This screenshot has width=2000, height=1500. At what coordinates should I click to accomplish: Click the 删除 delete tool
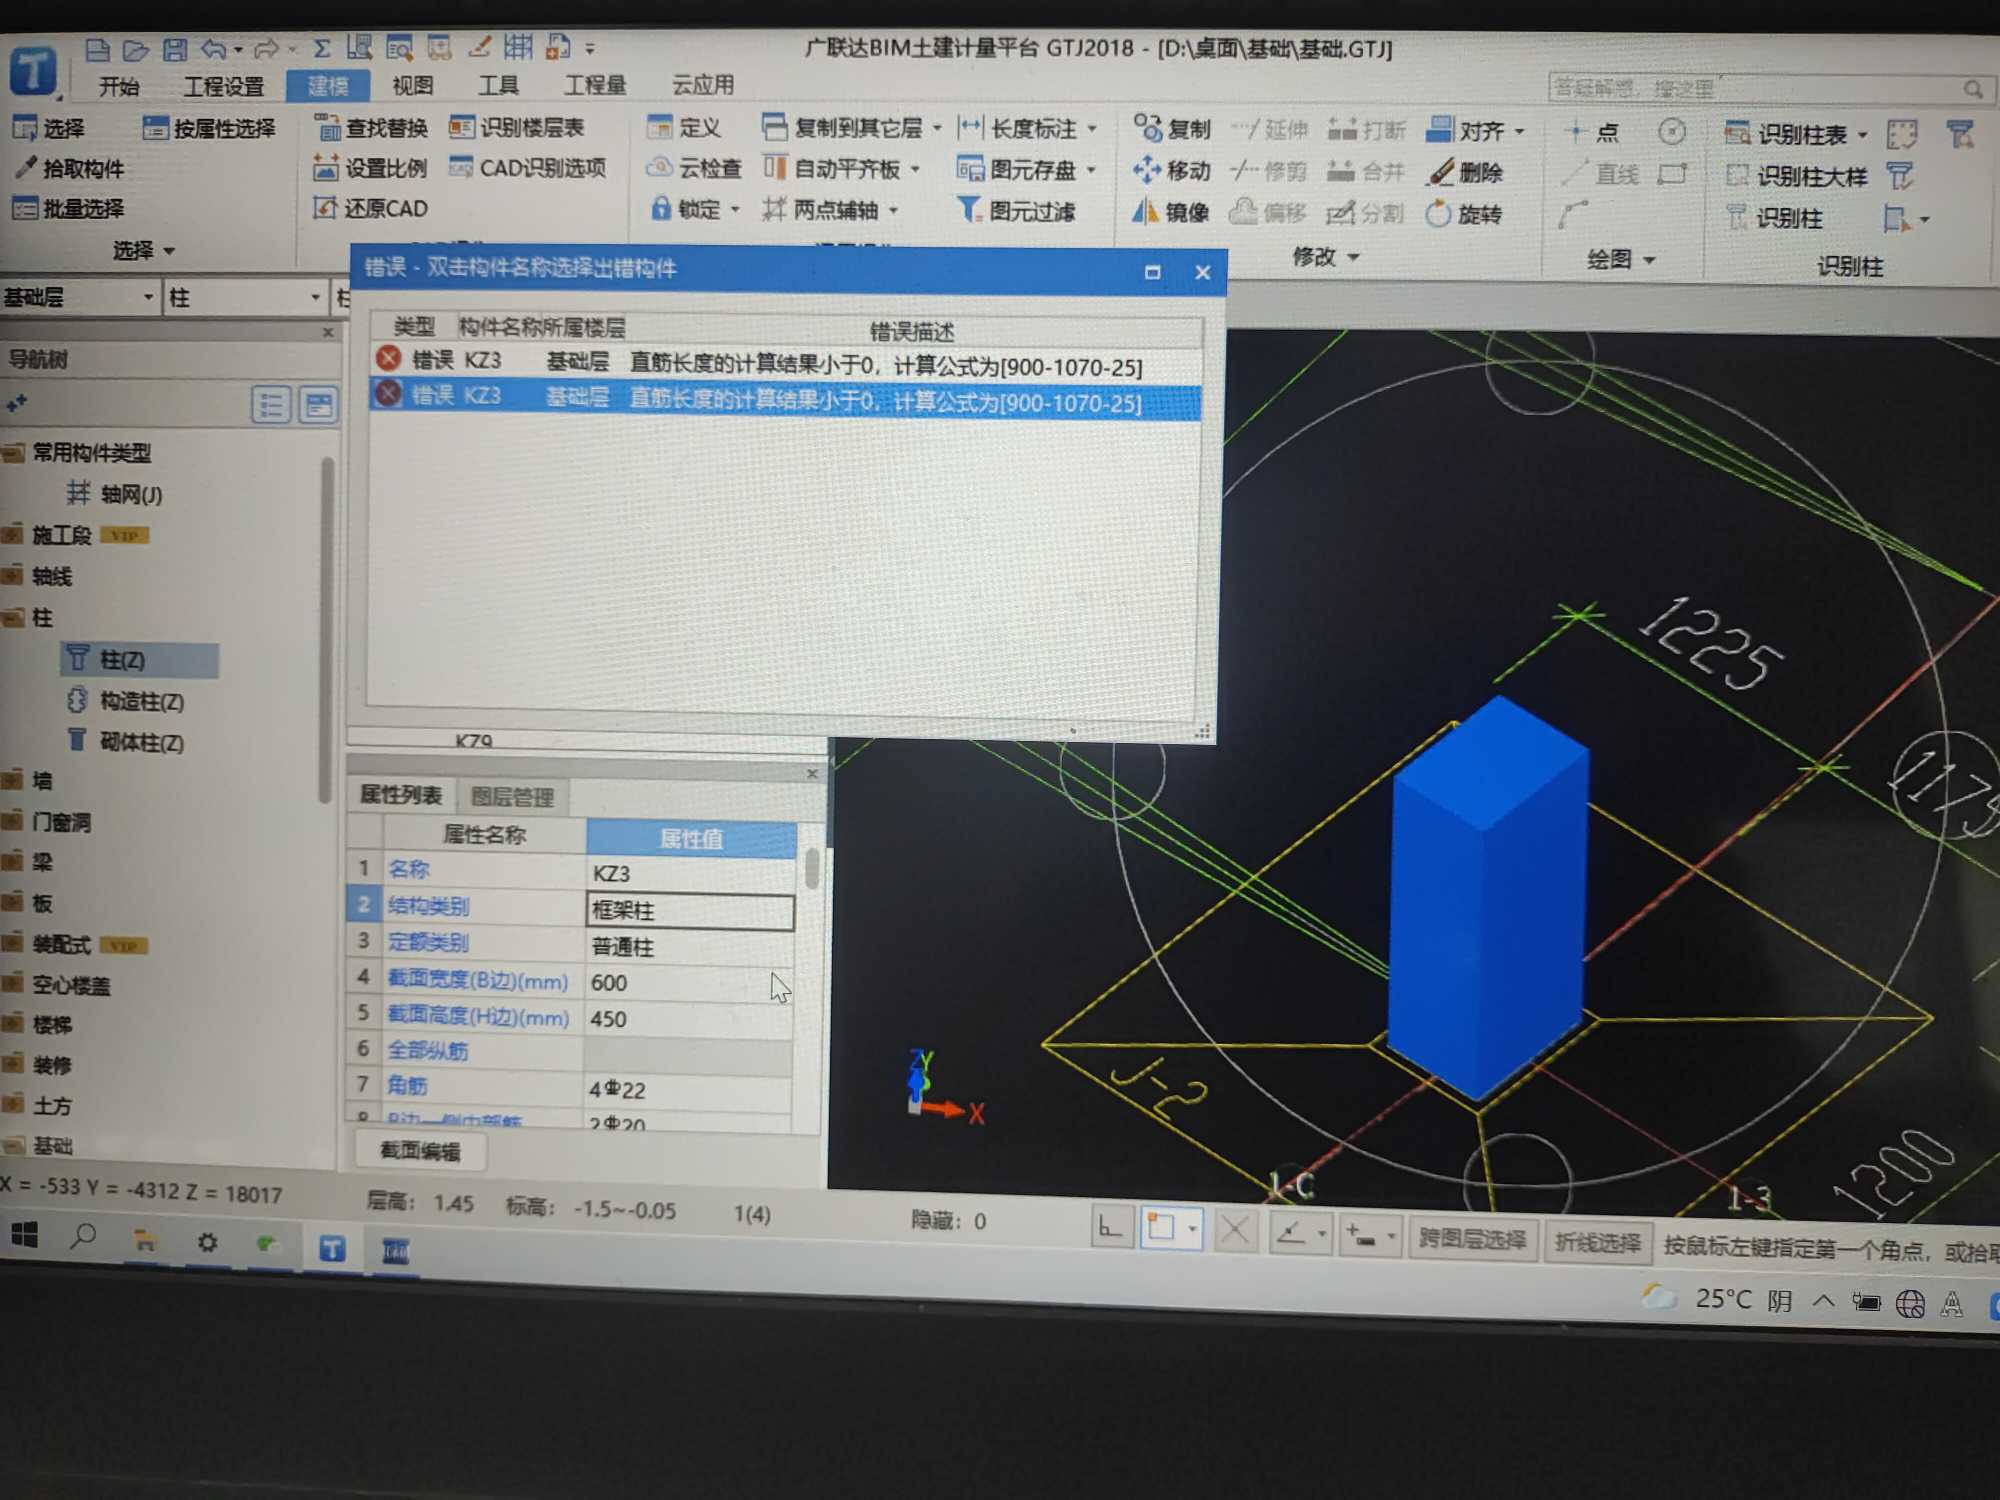tap(1465, 172)
